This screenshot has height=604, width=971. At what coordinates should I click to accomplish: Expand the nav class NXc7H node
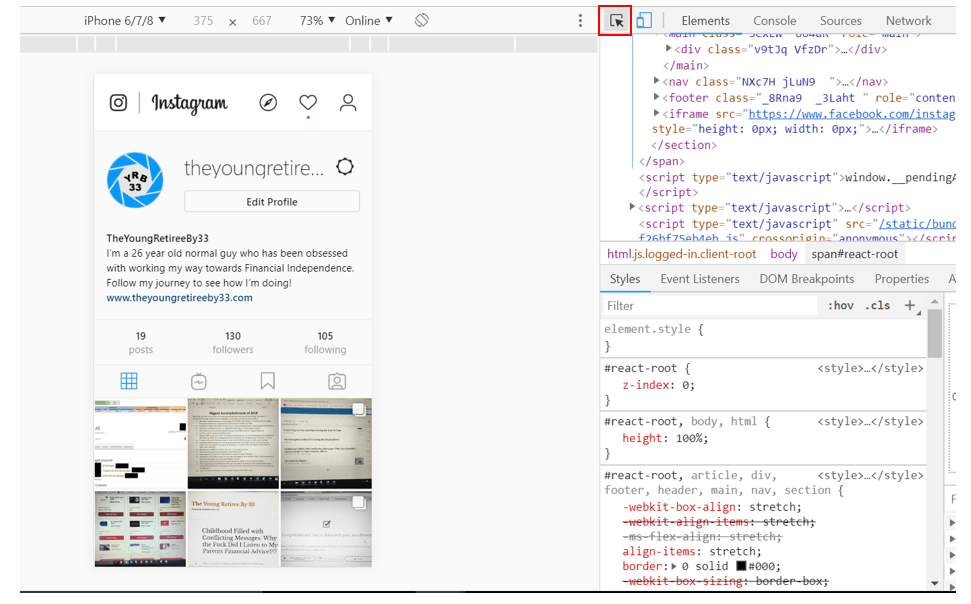(656, 81)
